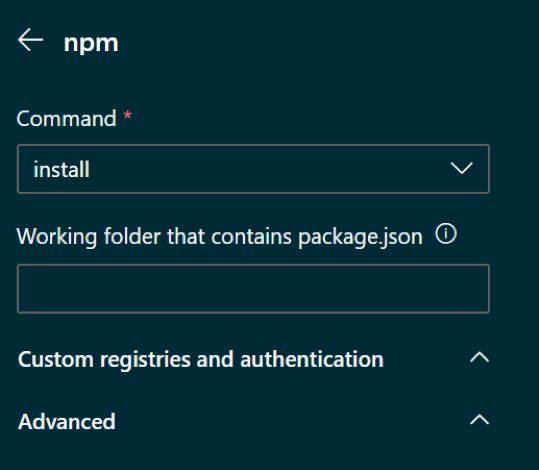Viewport: 539px width, 470px height.
Task: Click the red required asterisk next to Command
Action: tap(128, 115)
